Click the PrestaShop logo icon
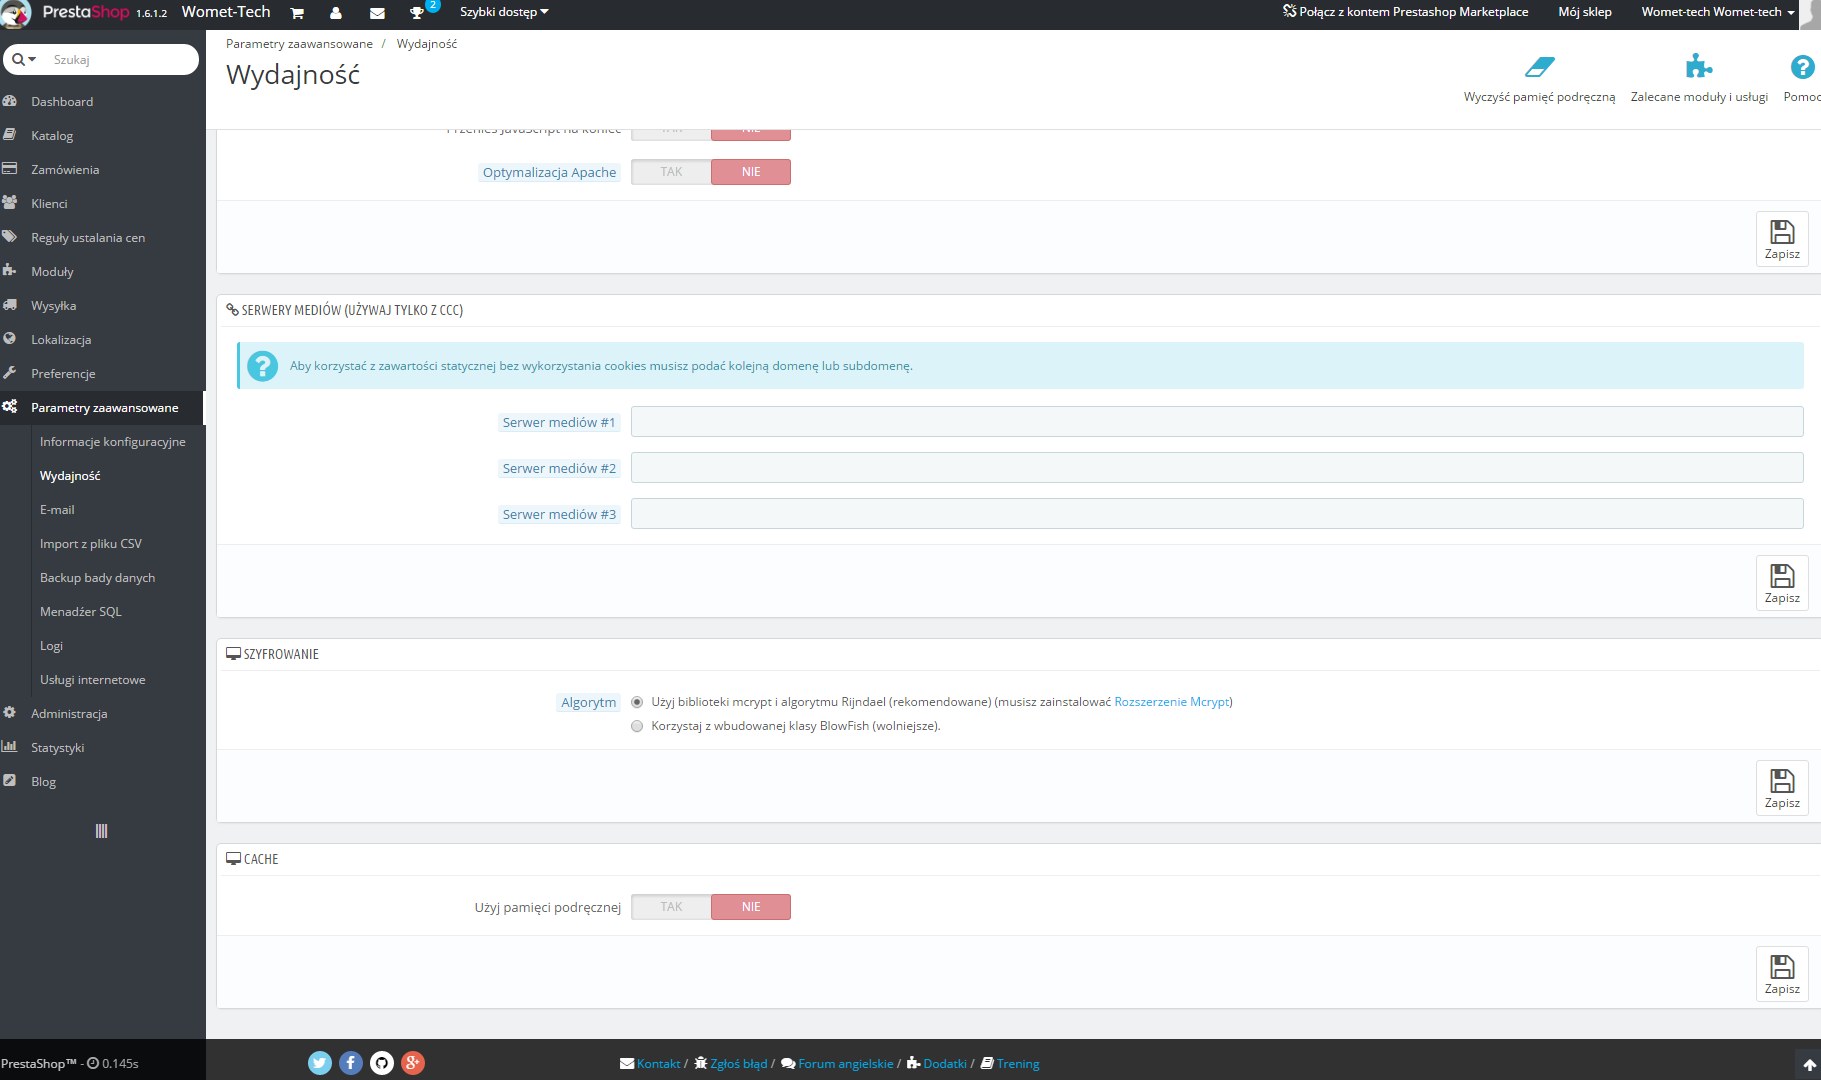1821x1080 pixels. pyautogui.click(x=16, y=13)
